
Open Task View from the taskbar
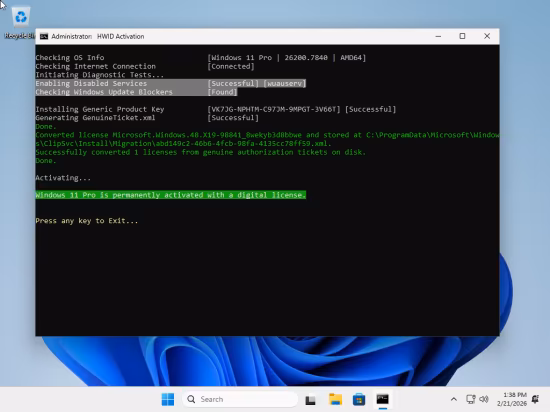point(310,399)
